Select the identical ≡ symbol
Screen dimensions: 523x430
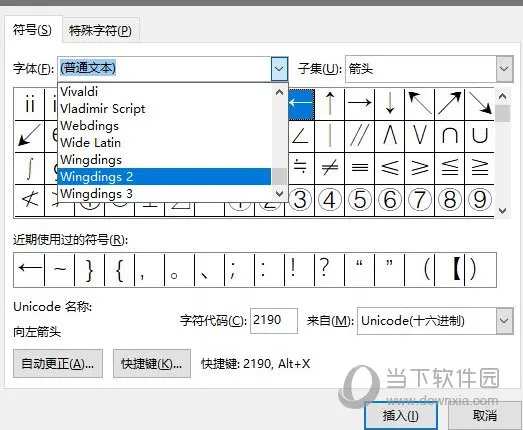click(x=360, y=168)
